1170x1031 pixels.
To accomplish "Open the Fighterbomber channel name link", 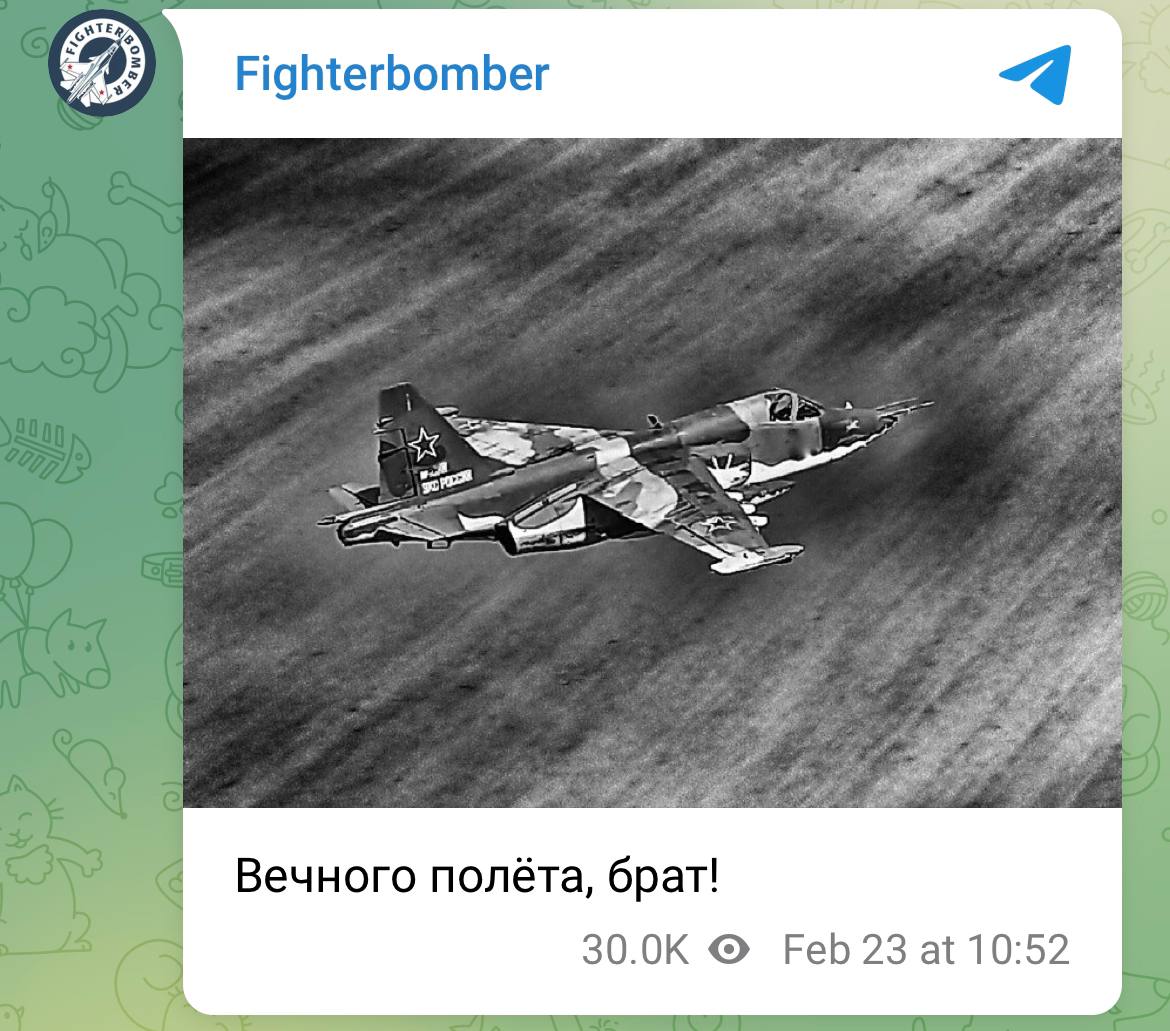I will pyautogui.click(x=392, y=74).
